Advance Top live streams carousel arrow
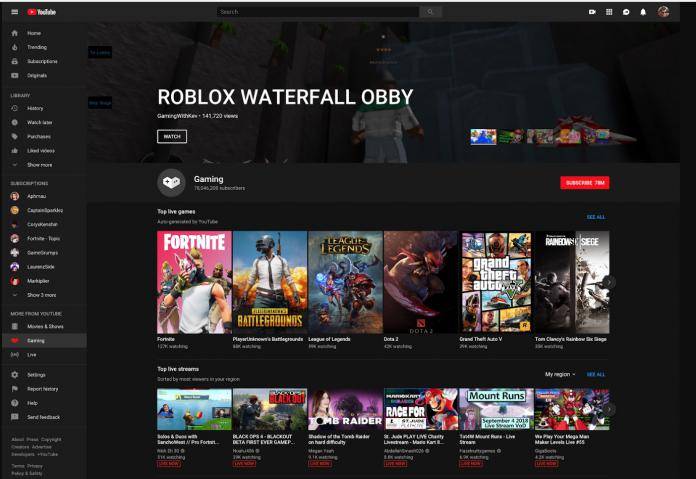696x479 pixels. pyautogui.click(x=609, y=409)
